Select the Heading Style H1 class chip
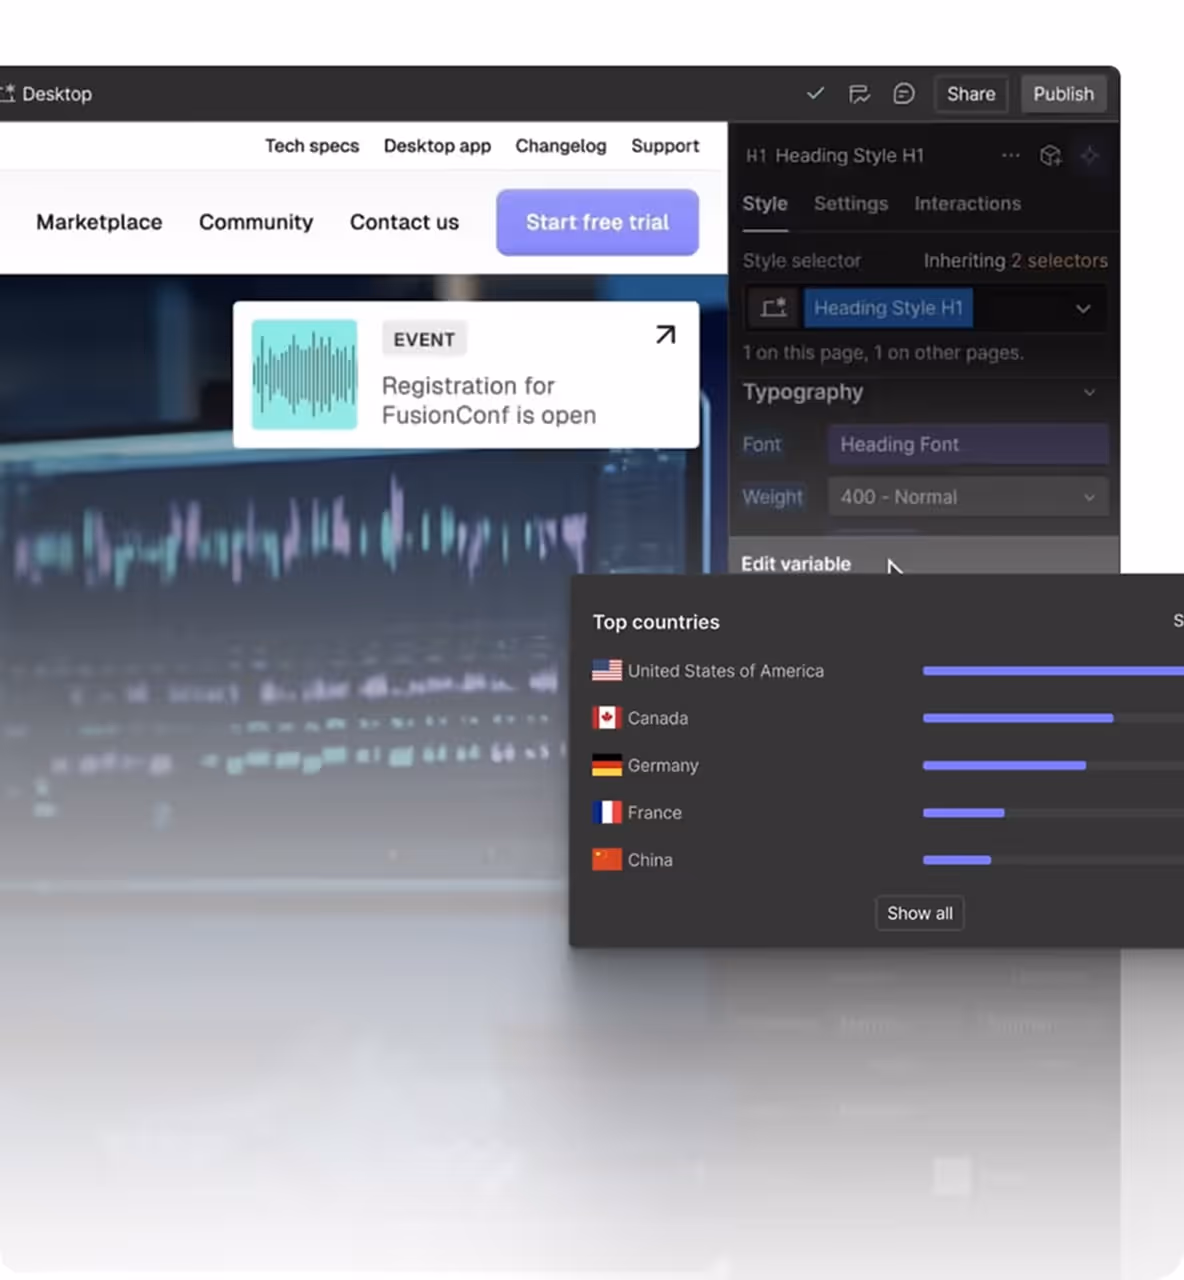Screen dimensions: 1184x1280 tap(888, 308)
